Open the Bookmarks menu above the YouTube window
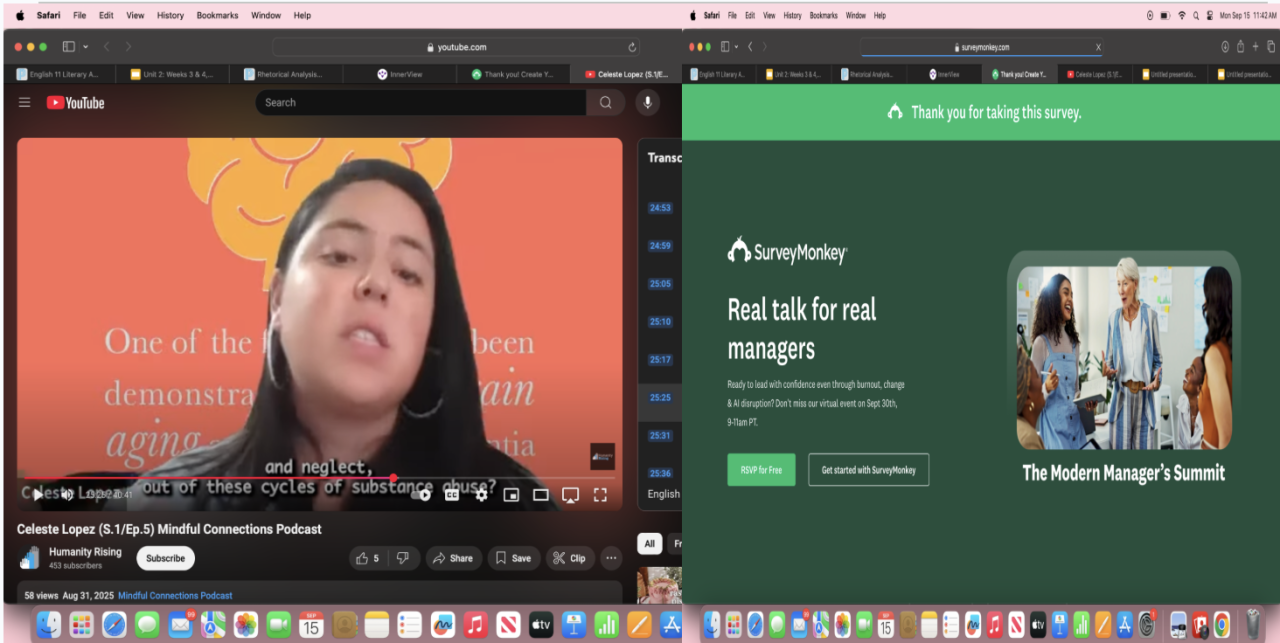 [x=216, y=15]
